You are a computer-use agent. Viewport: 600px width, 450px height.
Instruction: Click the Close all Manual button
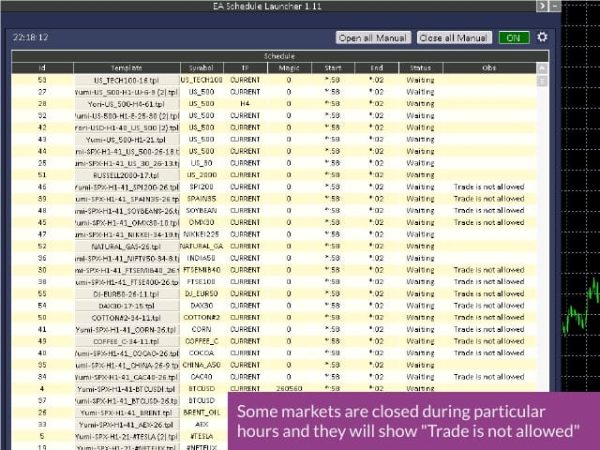pyautogui.click(x=455, y=38)
